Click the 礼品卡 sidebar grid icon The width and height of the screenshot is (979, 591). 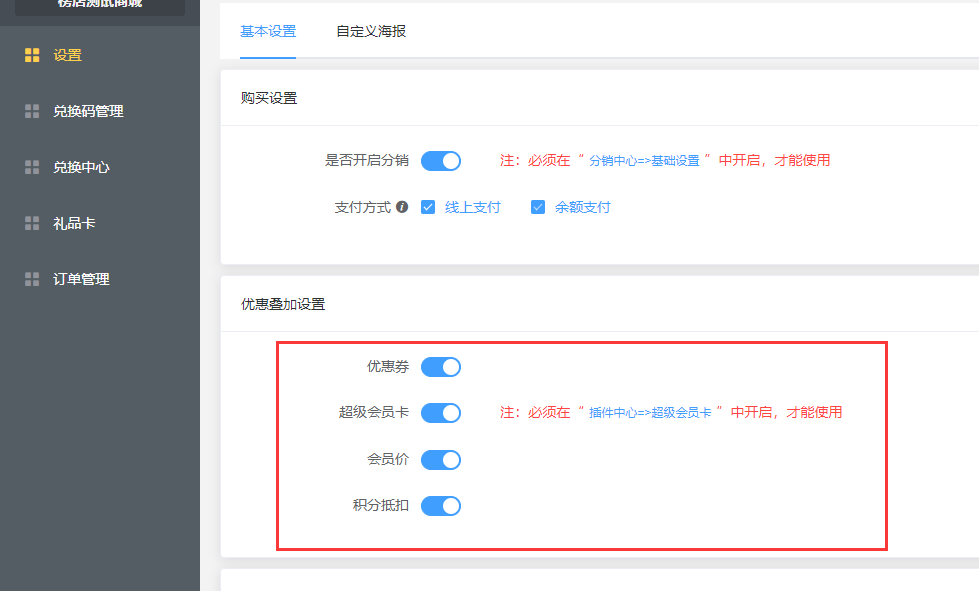coord(32,223)
